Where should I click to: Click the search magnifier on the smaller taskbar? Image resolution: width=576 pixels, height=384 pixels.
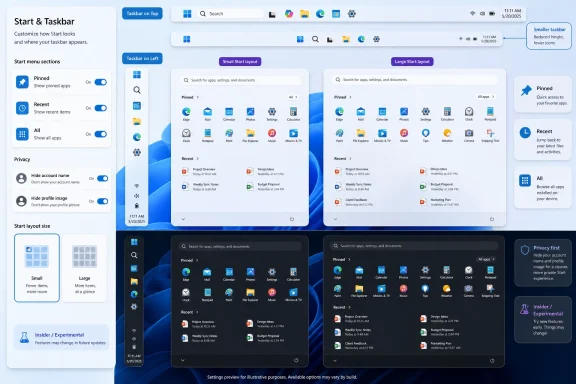click(315, 39)
